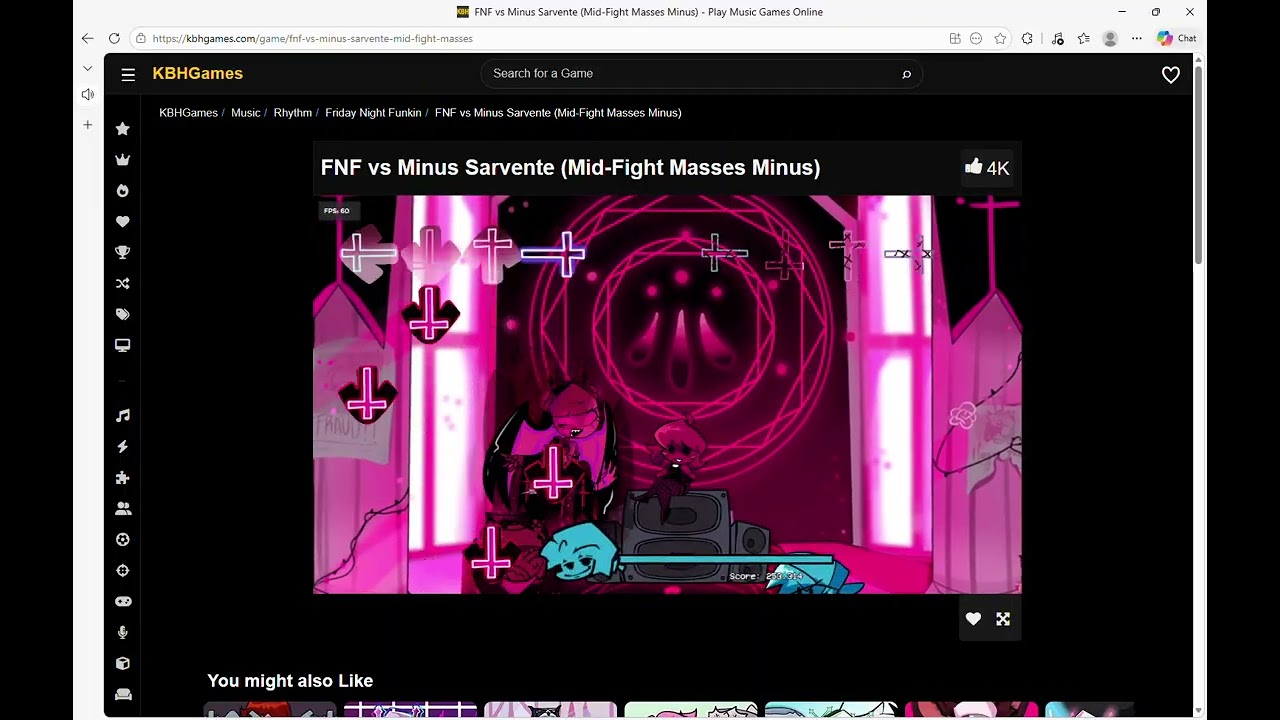Open the split screen icon in address bar
The width and height of the screenshot is (1280, 720).
(955, 38)
